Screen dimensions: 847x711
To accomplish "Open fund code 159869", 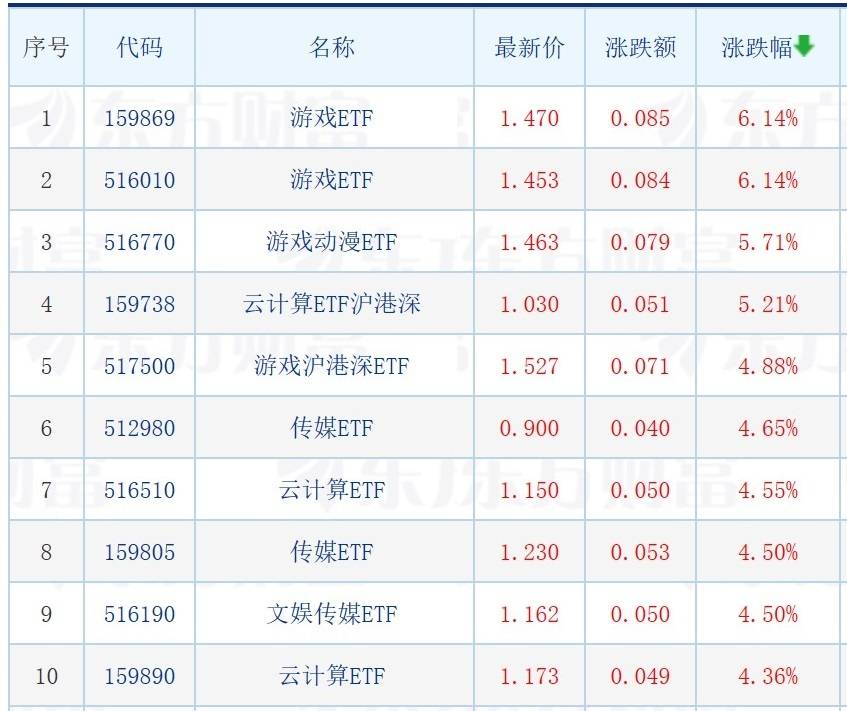I will [139, 118].
